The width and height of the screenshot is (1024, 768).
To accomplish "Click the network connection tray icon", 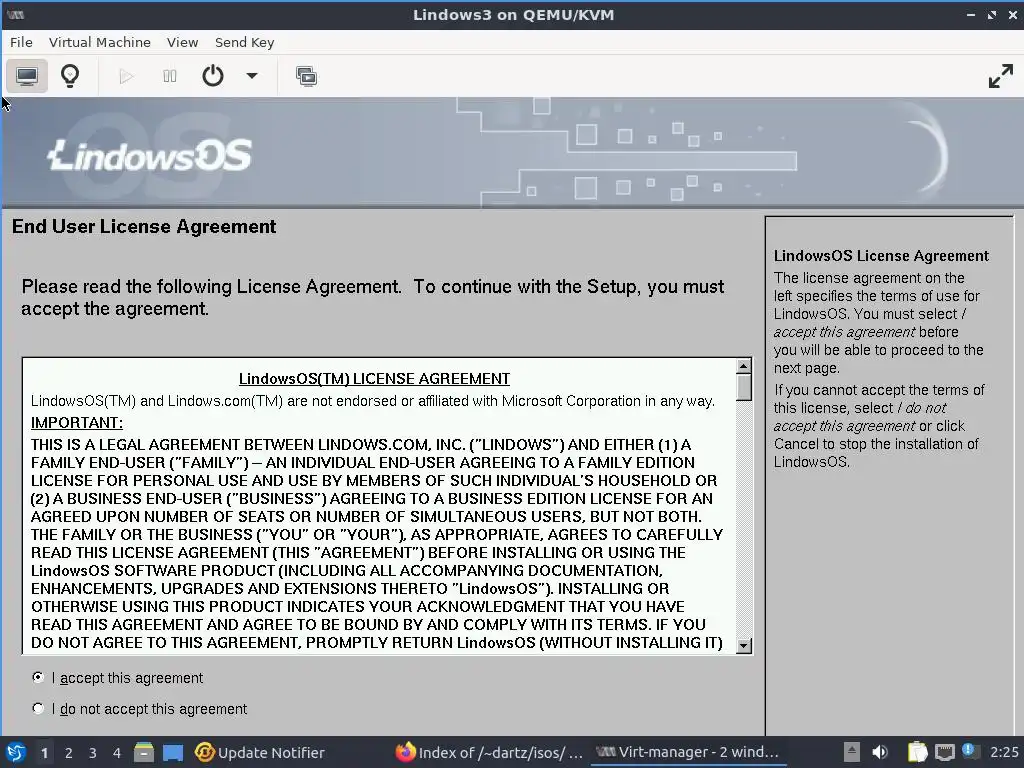I will pyautogui.click(x=944, y=752).
